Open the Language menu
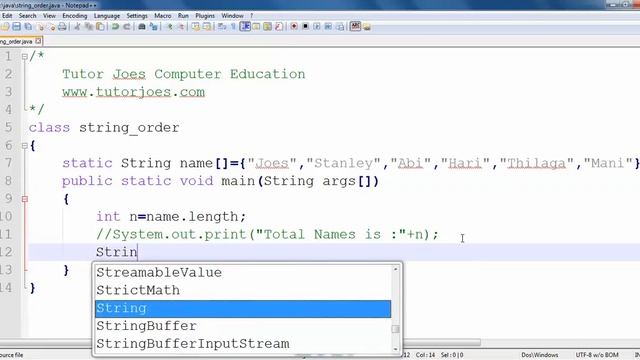The height and width of the screenshot is (360, 640). point(107,16)
